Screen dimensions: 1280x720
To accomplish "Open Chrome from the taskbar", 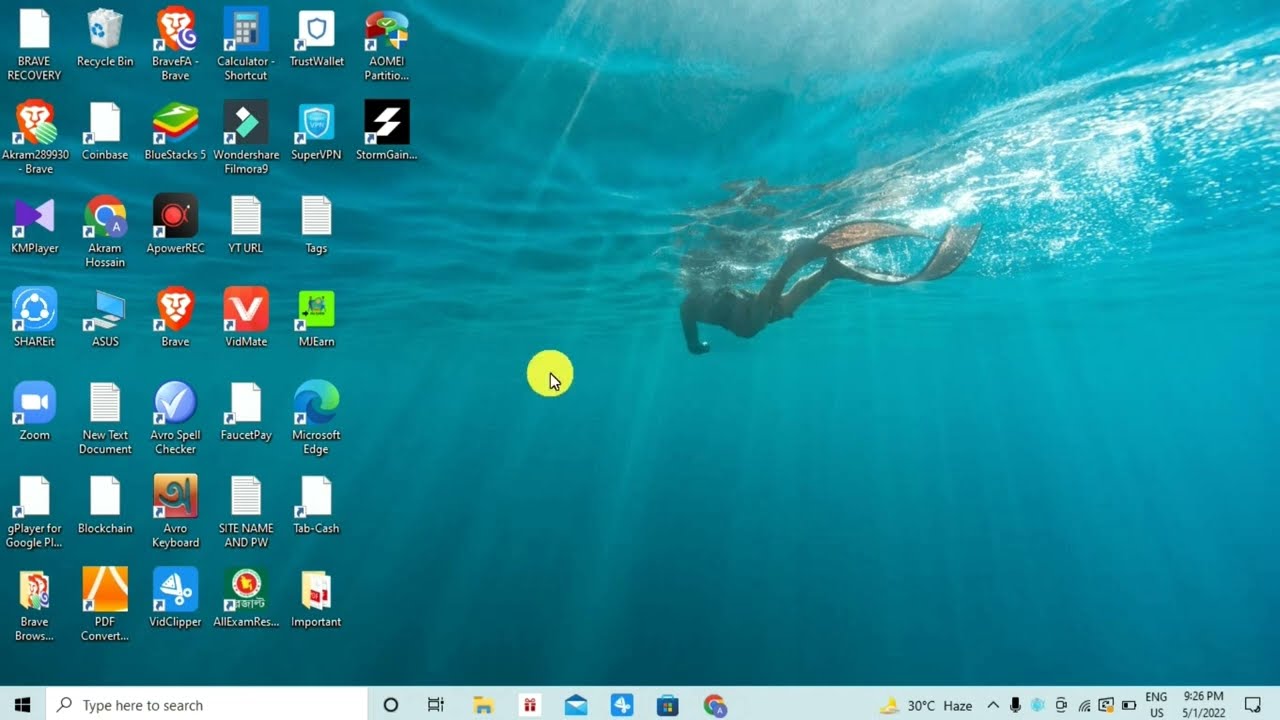I will 714,705.
